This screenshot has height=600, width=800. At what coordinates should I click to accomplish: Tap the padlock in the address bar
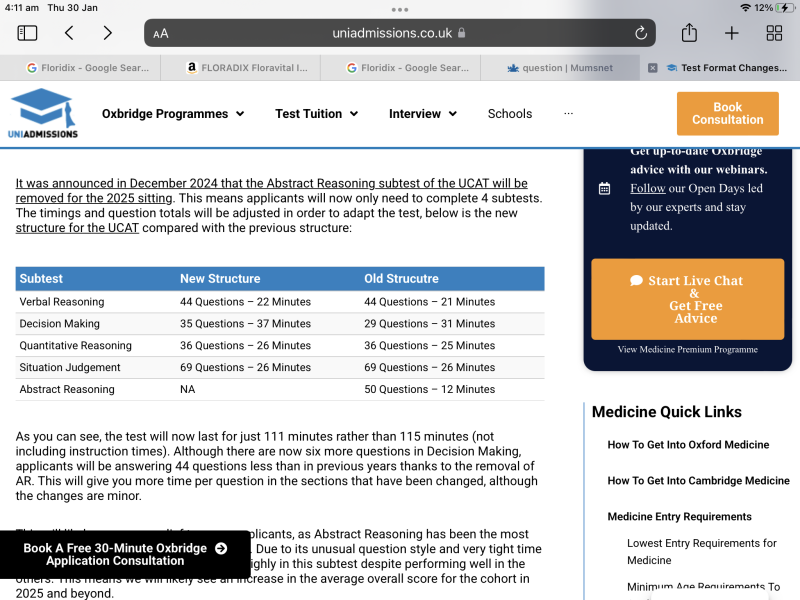tap(461, 33)
